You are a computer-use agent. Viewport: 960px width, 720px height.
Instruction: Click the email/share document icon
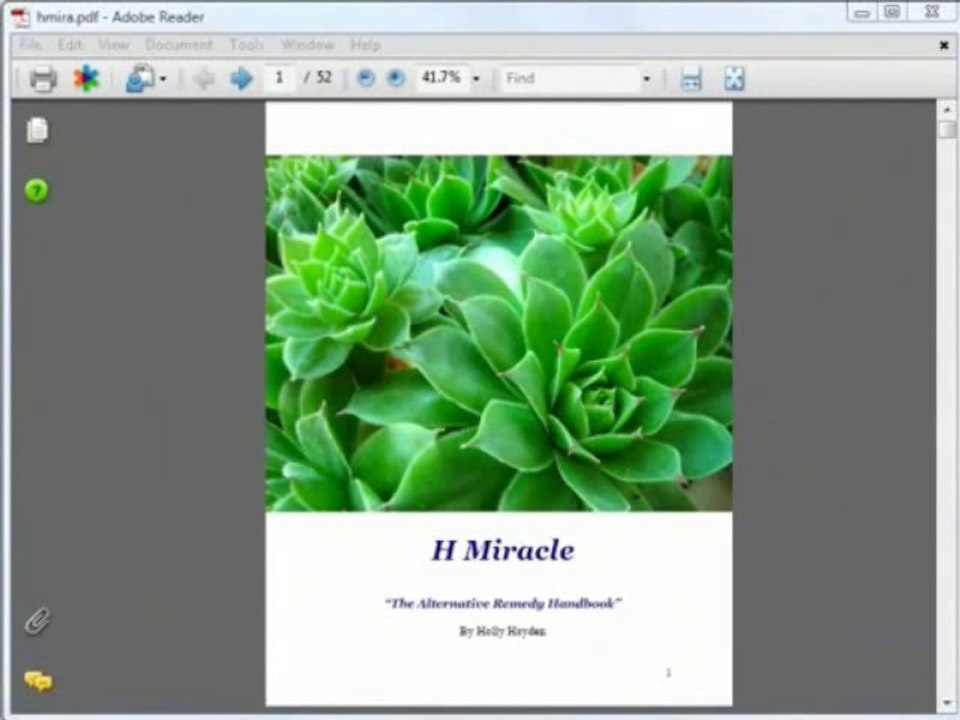click(x=140, y=78)
